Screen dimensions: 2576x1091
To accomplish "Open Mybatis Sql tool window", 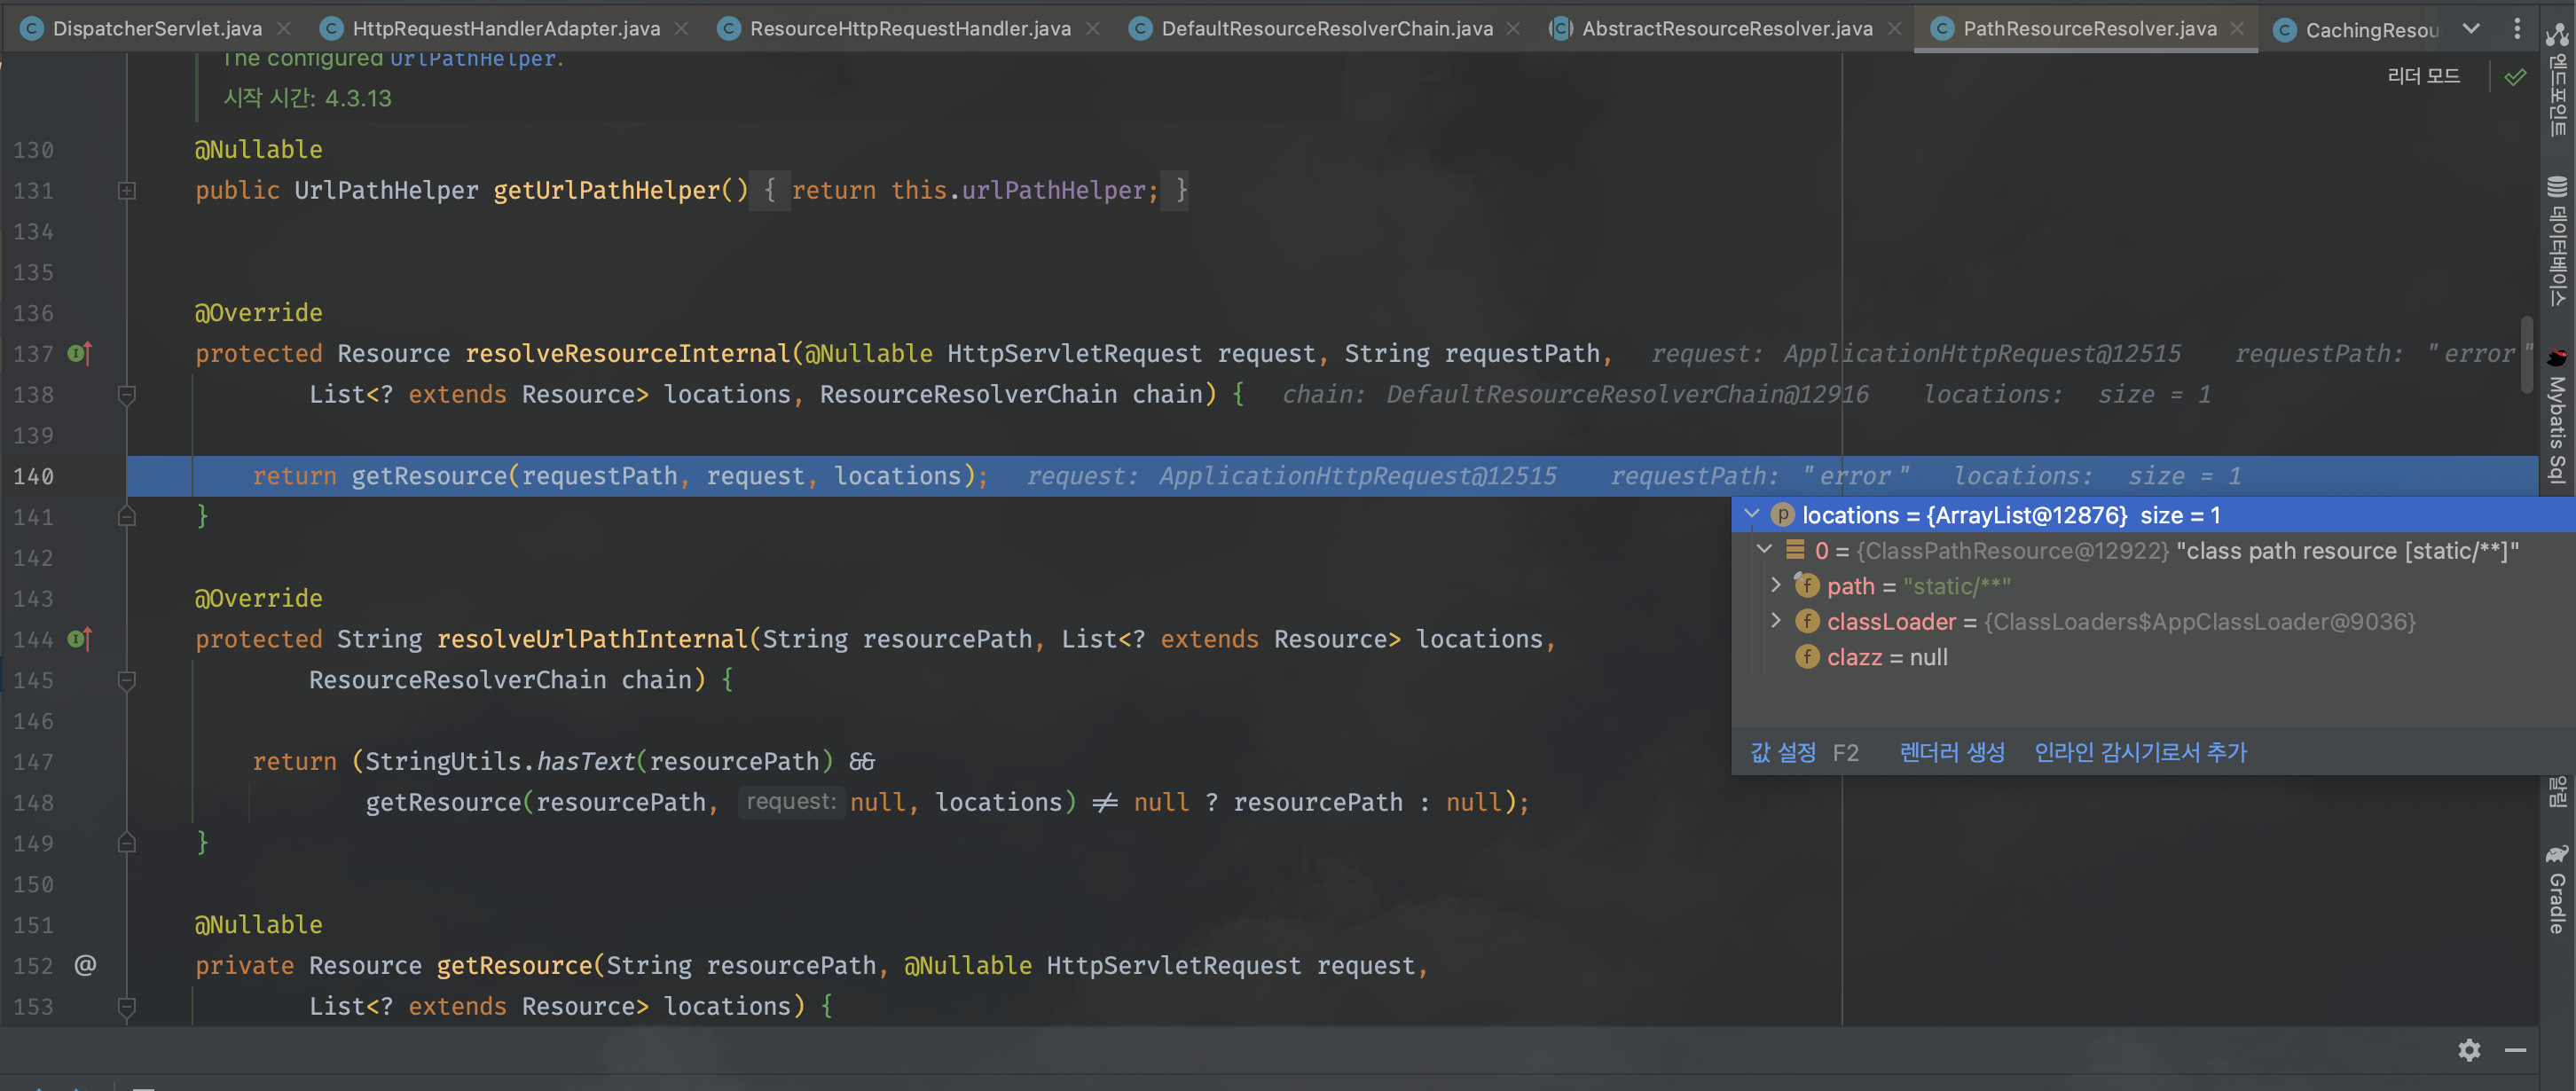I will (2557, 415).
